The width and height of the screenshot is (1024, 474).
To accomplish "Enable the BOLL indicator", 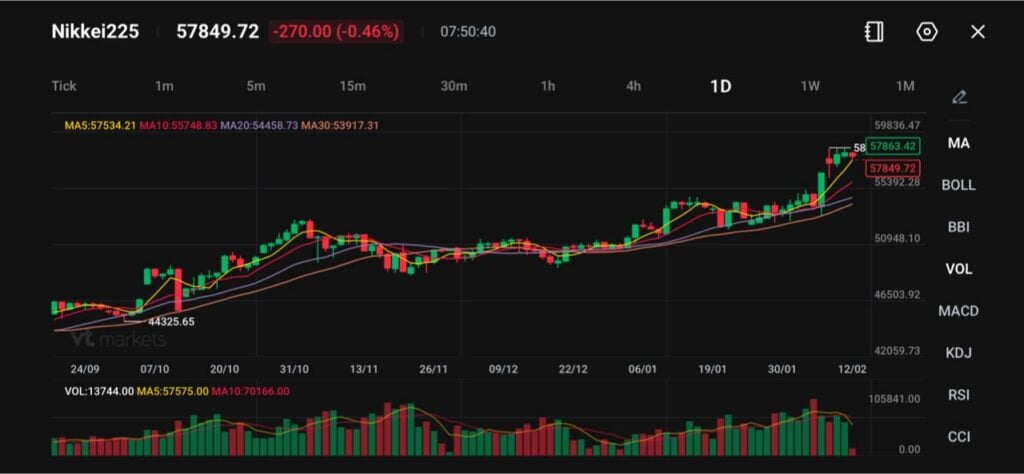I will click(x=958, y=185).
